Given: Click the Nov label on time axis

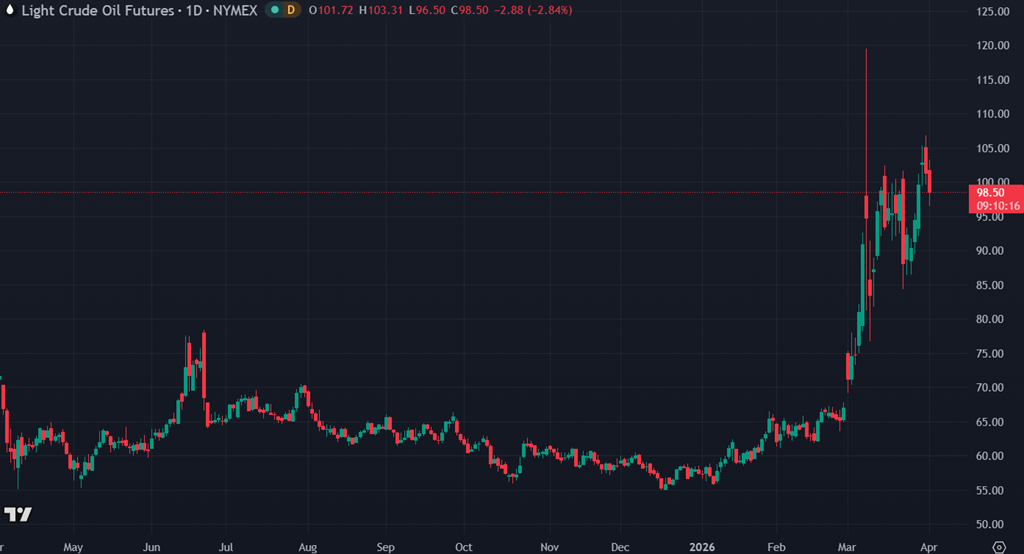Looking at the screenshot, I should pyautogui.click(x=549, y=547).
